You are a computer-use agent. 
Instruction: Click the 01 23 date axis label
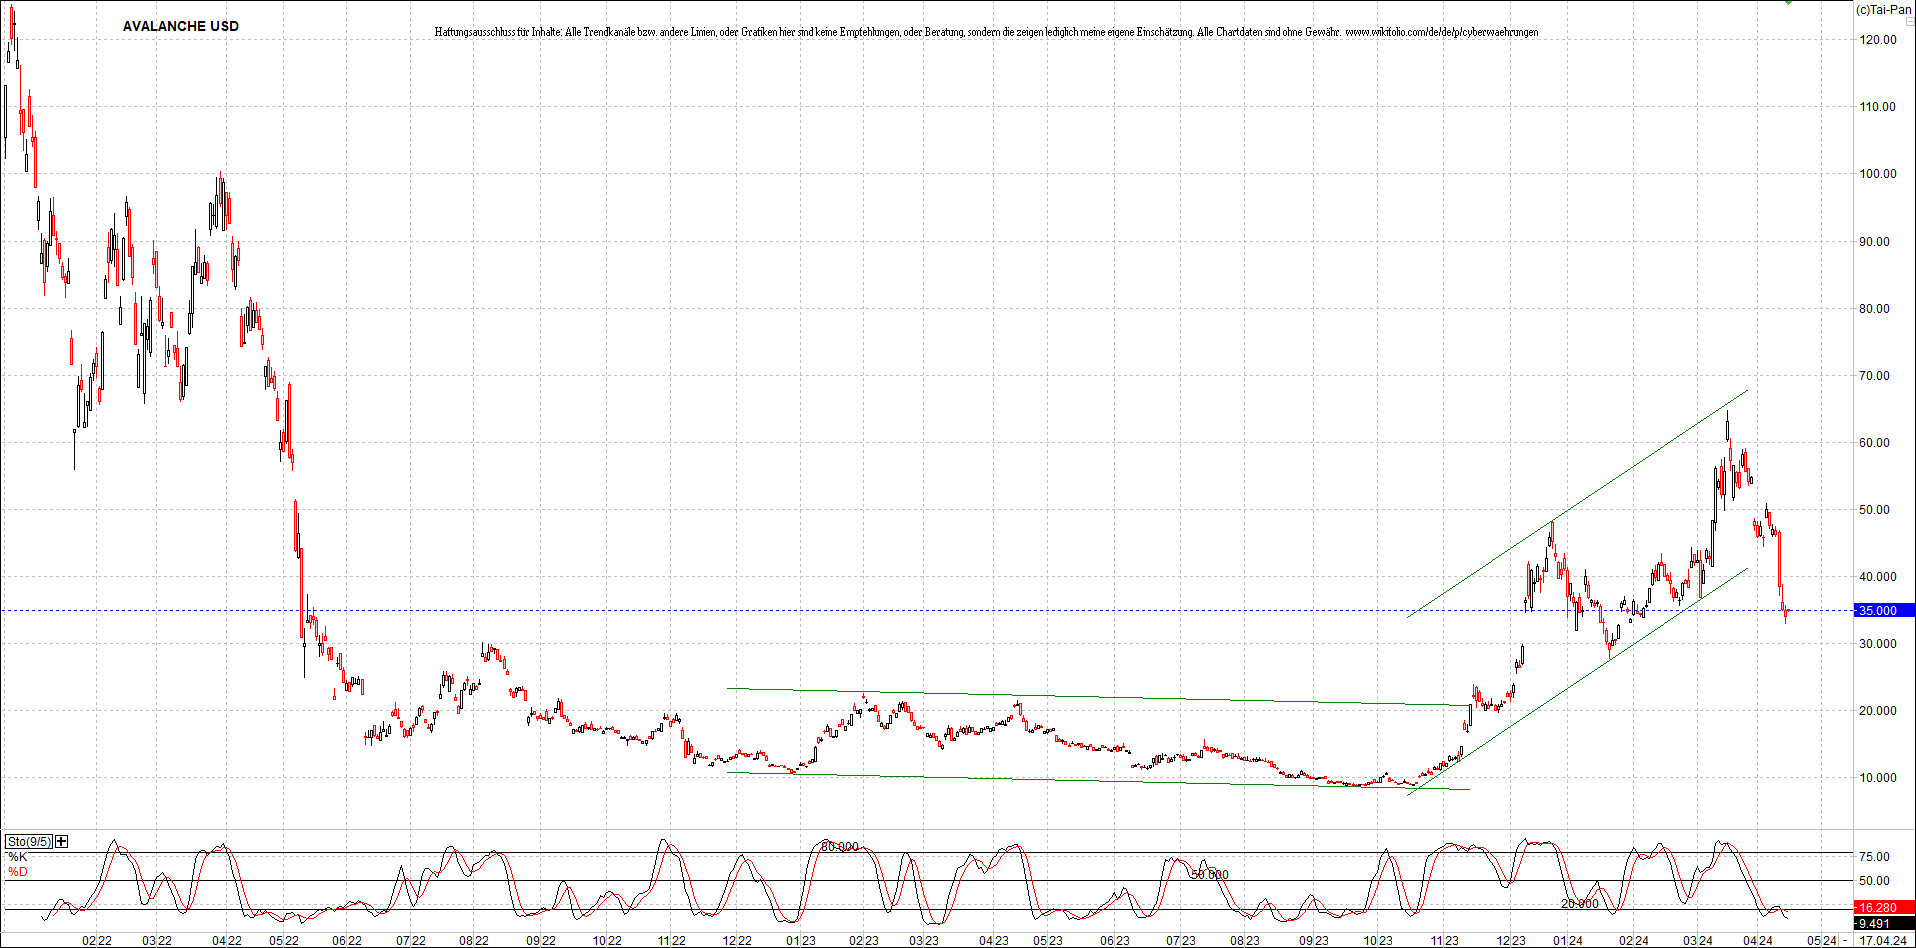pyautogui.click(x=801, y=941)
